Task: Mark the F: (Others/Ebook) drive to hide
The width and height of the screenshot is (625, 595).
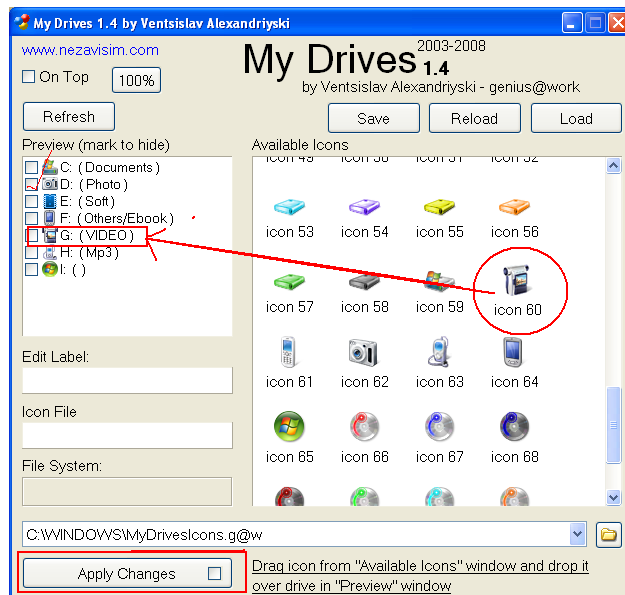Action: [31, 218]
